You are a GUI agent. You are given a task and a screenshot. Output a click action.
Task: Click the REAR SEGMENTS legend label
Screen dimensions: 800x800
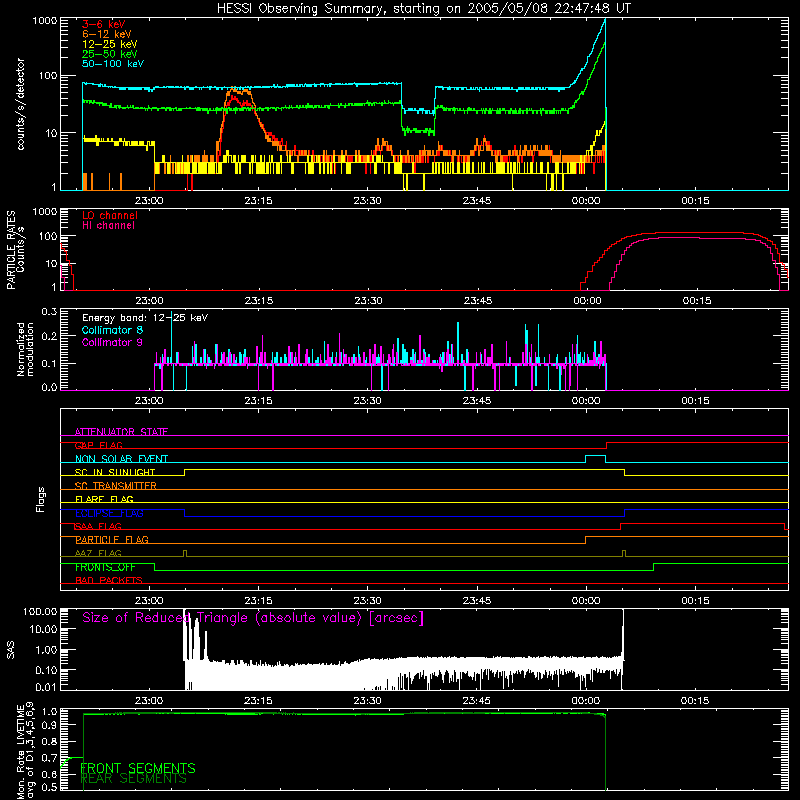[x=134, y=779]
